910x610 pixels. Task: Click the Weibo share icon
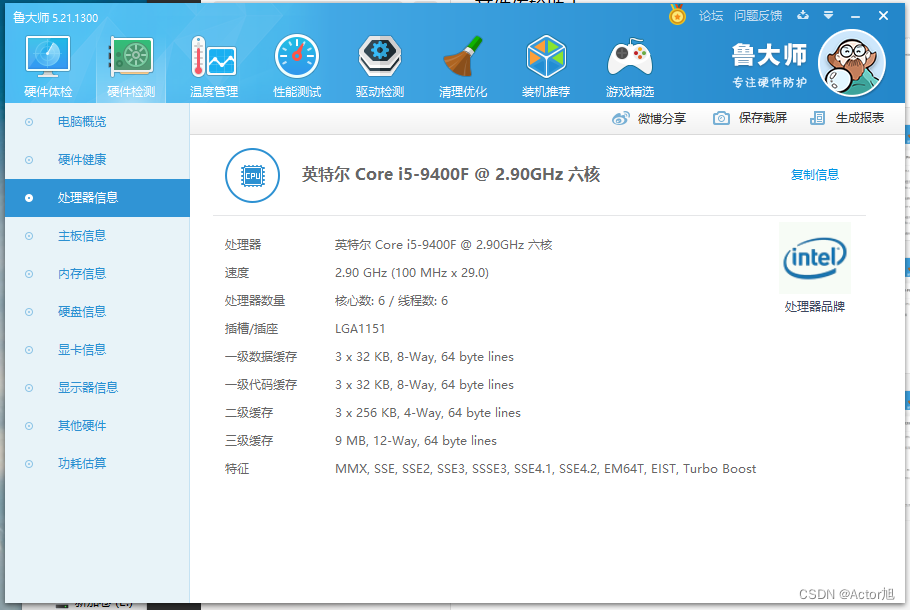620,118
